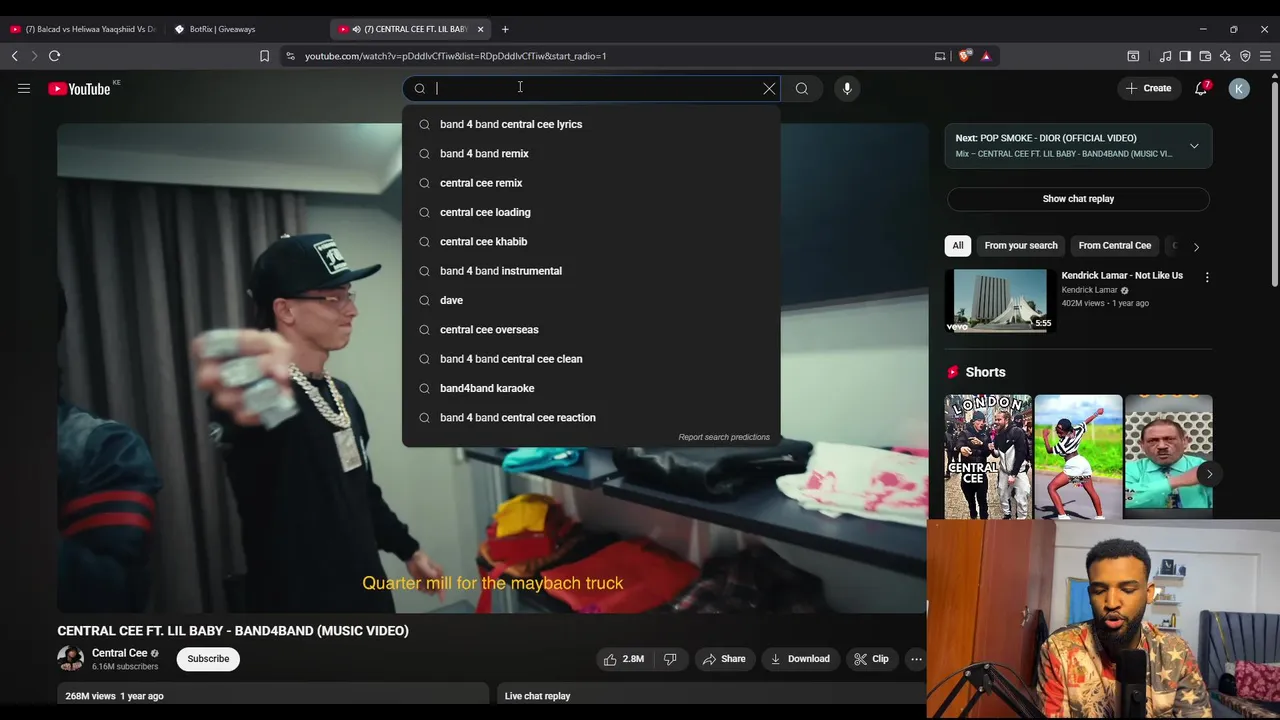Select suggestion 'central cee khabib'
1280x720 pixels.
591,242
